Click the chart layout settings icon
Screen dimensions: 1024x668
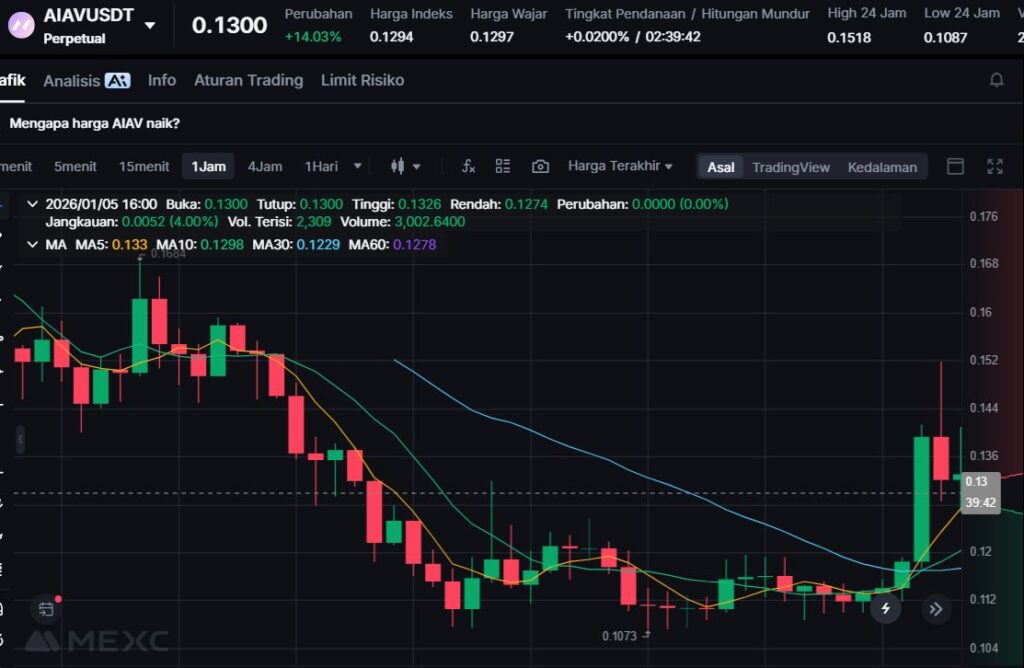pos(503,166)
